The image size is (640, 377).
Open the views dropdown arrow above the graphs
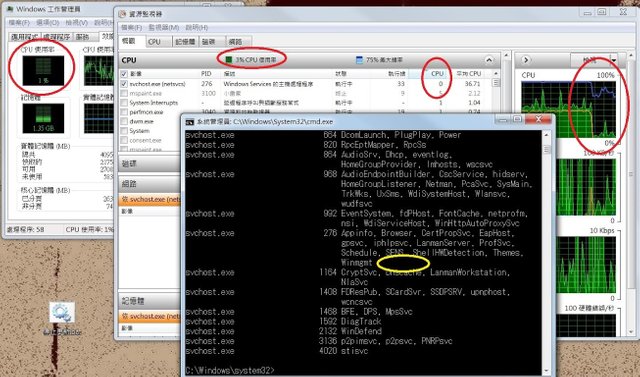(613, 60)
